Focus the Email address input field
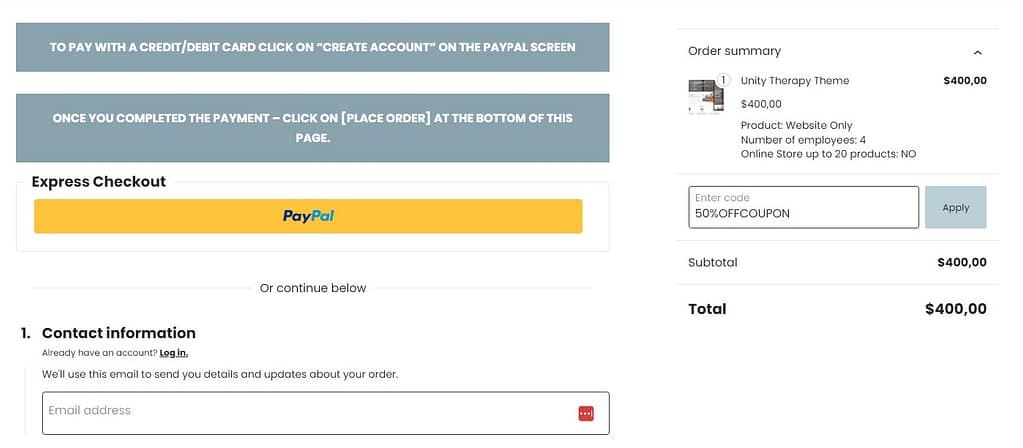Image resolution: width=1023 pixels, height=448 pixels. click(300, 412)
